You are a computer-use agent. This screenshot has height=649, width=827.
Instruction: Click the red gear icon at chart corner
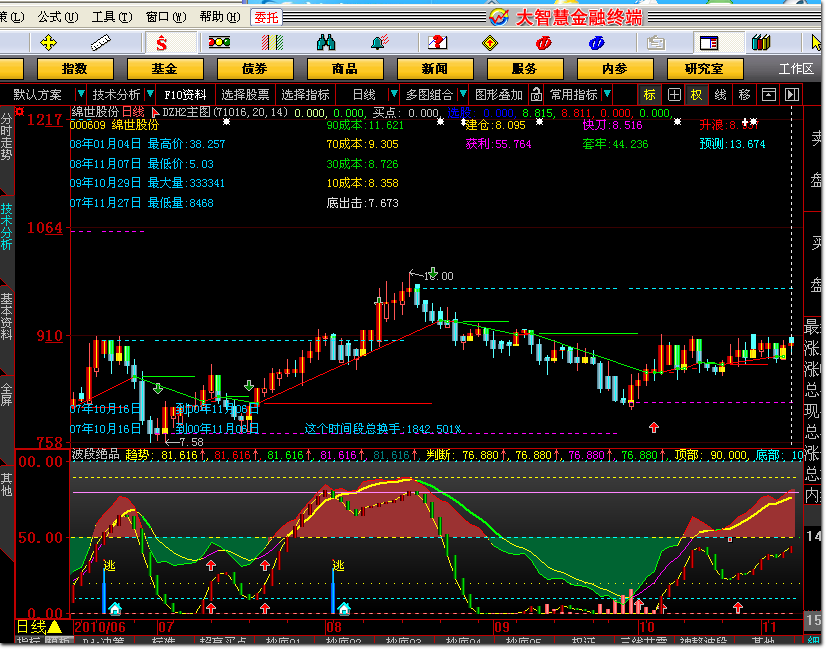pyautogui.click(x=20, y=111)
